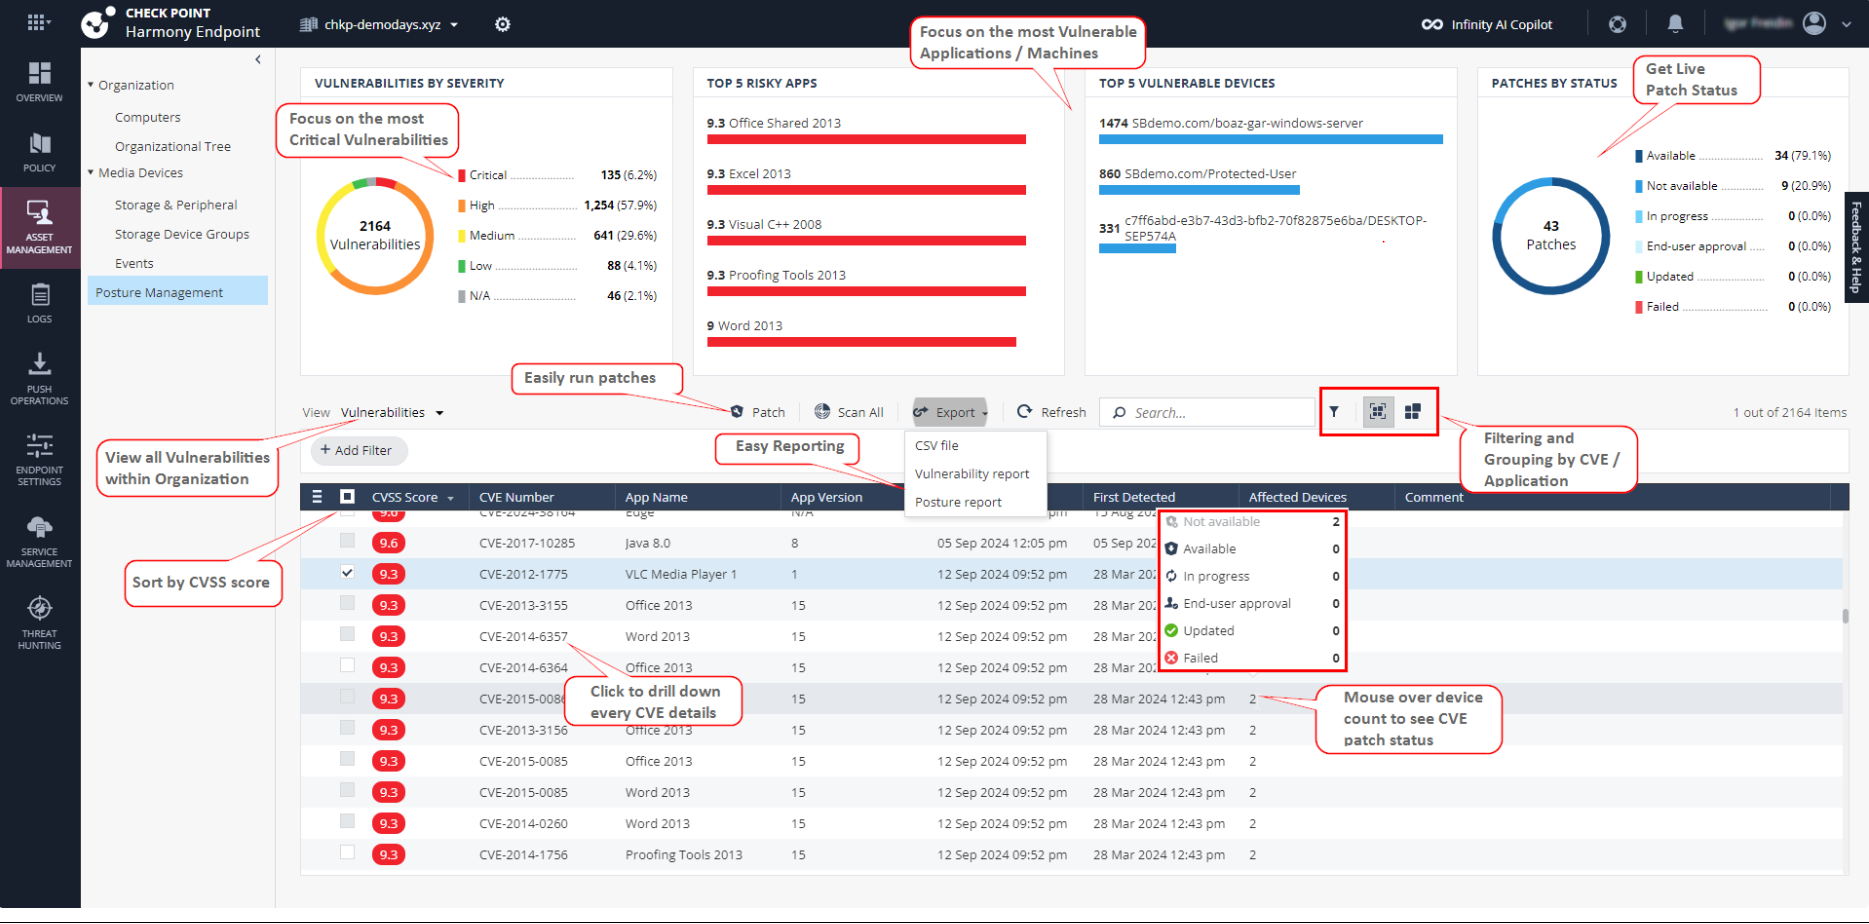Click Scan All in toolbar
Screen dimensions: 1869x924
pos(849,412)
